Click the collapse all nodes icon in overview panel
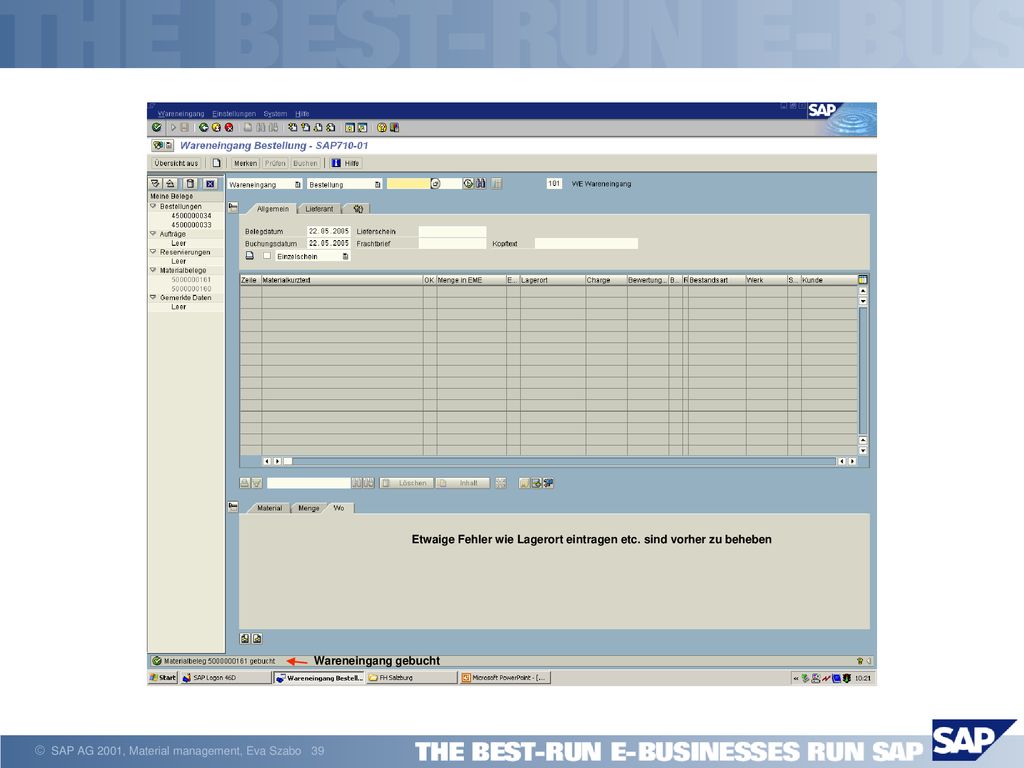The image size is (1024, 768). click(170, 184)
